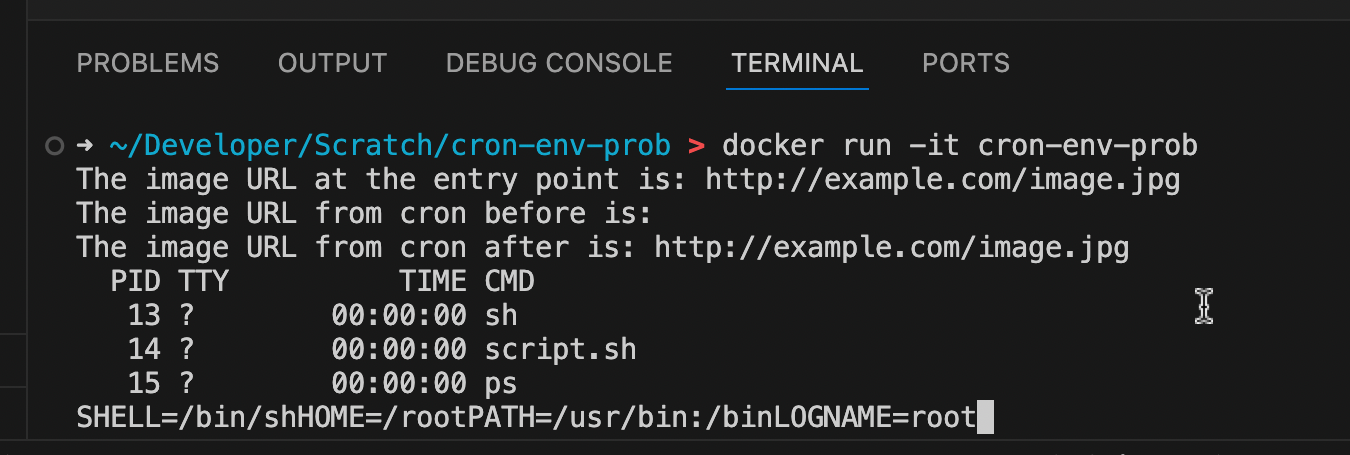Viewport: 1350px width, 455px height.
Task: Click the arrow prompt symbol
Action: (85, 146)
